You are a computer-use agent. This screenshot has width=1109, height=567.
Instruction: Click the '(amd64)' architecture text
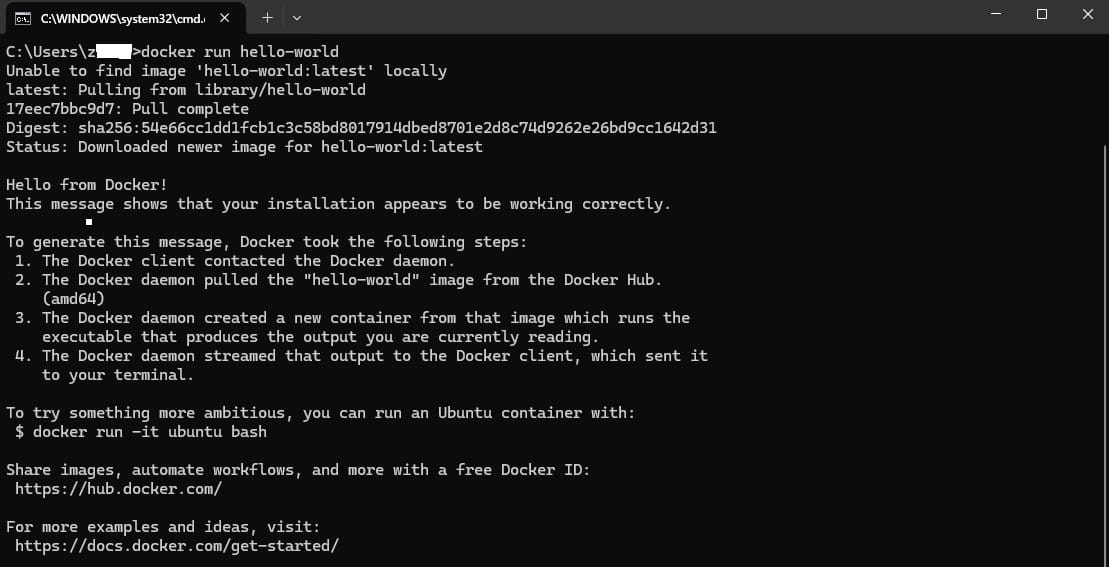(73, 299)
